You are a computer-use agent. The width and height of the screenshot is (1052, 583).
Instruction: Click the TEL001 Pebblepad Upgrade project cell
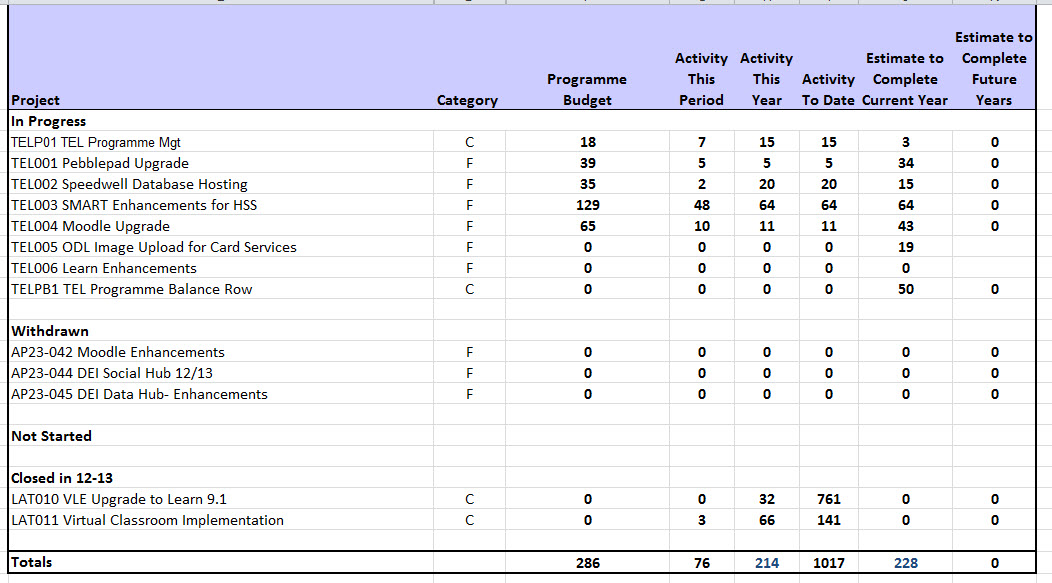click(100, 163)
